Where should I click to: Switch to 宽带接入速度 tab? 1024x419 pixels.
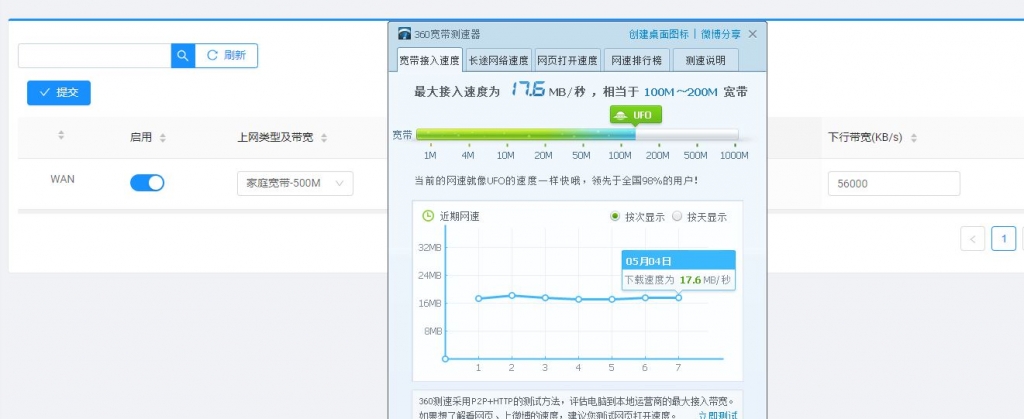430,60
